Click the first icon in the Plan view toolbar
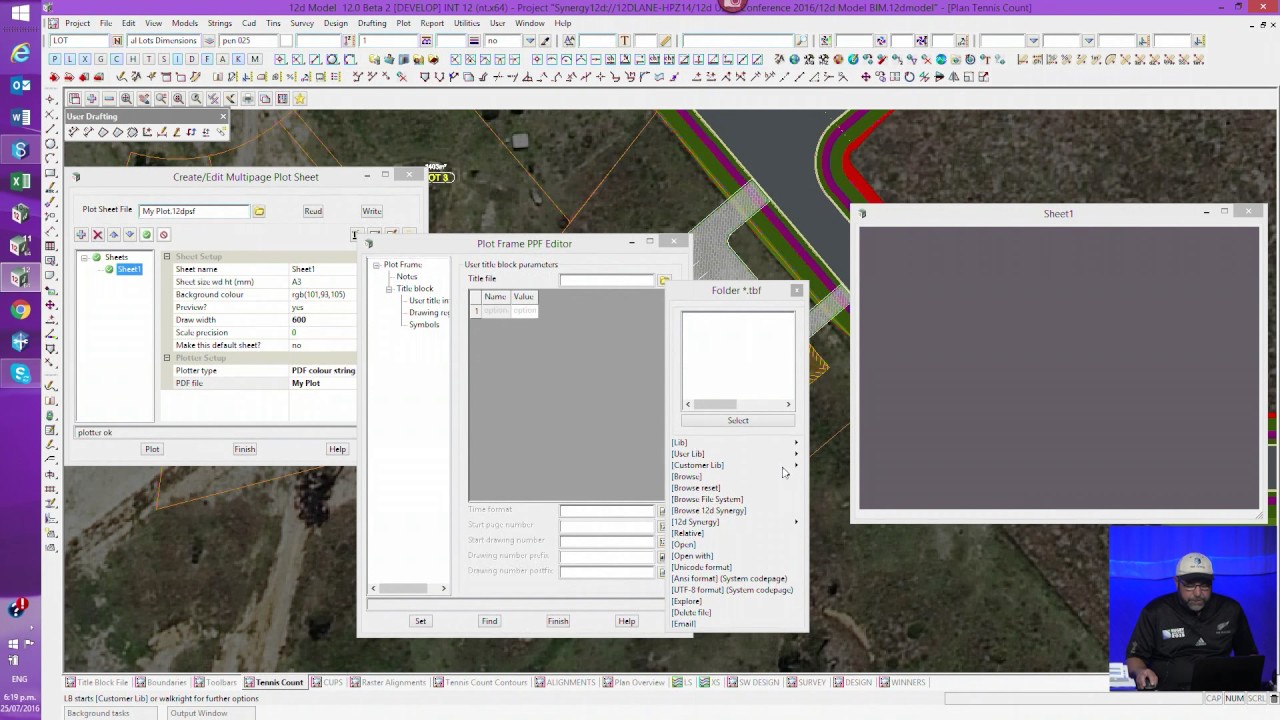1280x720 pixels. coord(74,99)
